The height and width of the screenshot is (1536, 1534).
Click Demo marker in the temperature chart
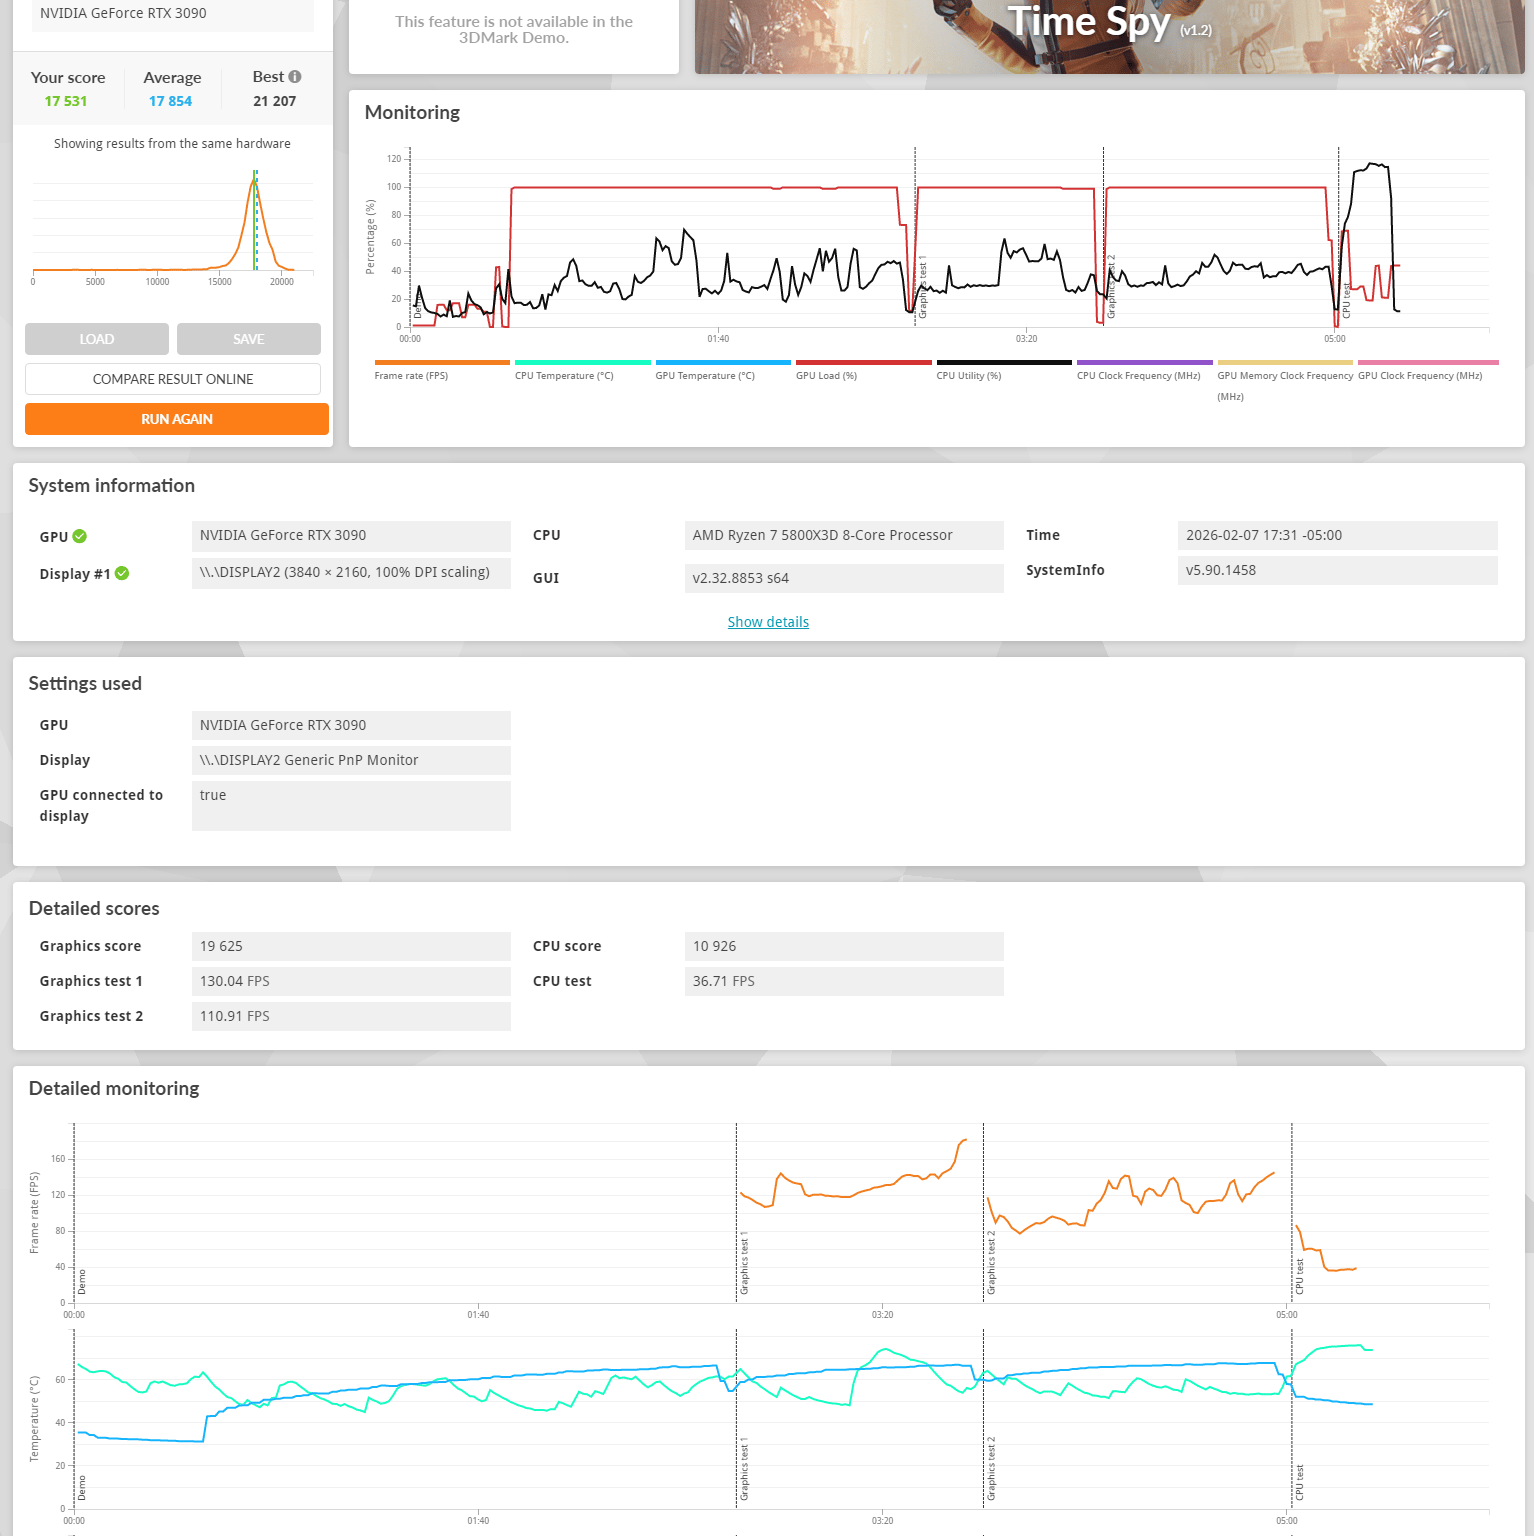82,1488
